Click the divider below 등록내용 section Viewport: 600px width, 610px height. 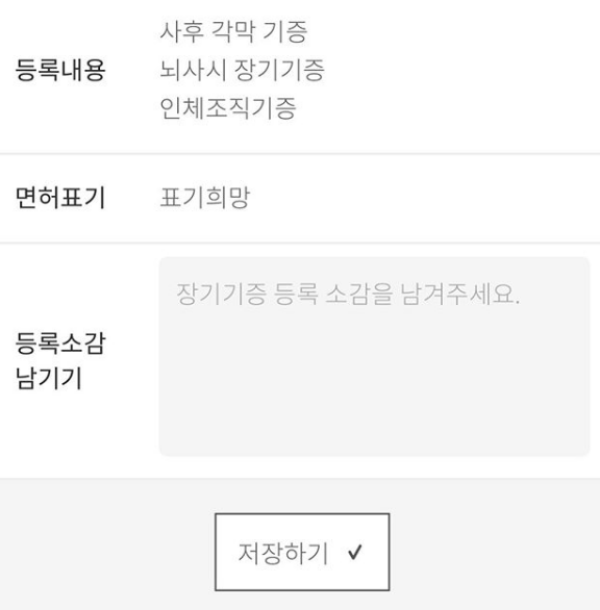click(300, 154)
